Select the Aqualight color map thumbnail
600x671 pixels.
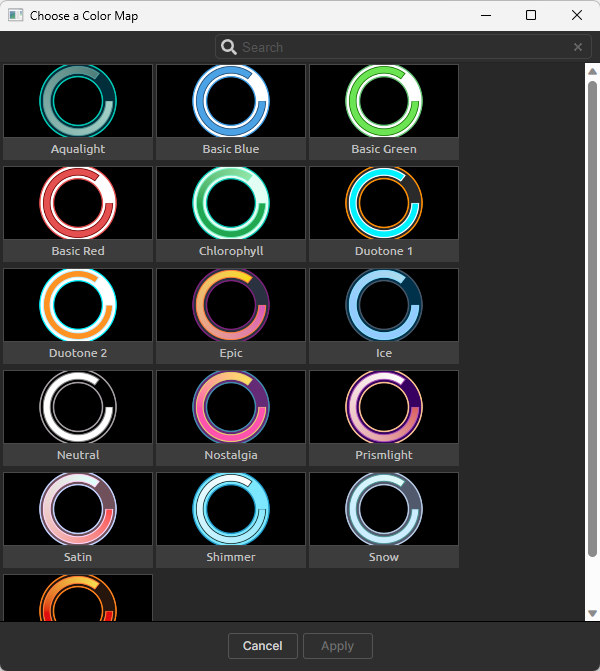pyautogui.click(x=78, y=112)
